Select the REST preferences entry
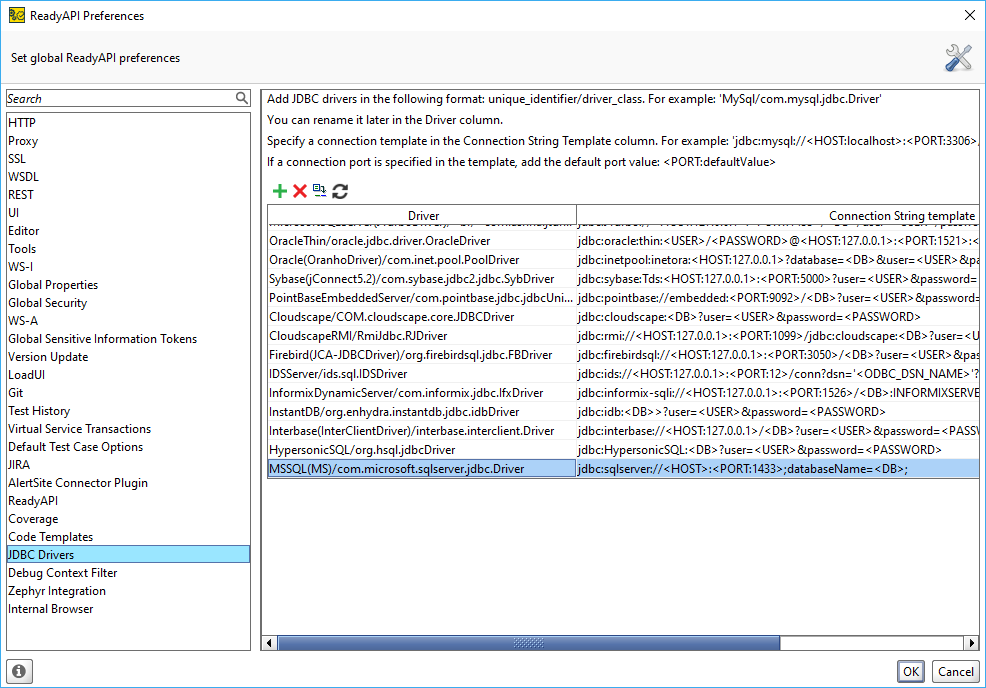Viewport: 986px width, 688px height. pos(128,195)
